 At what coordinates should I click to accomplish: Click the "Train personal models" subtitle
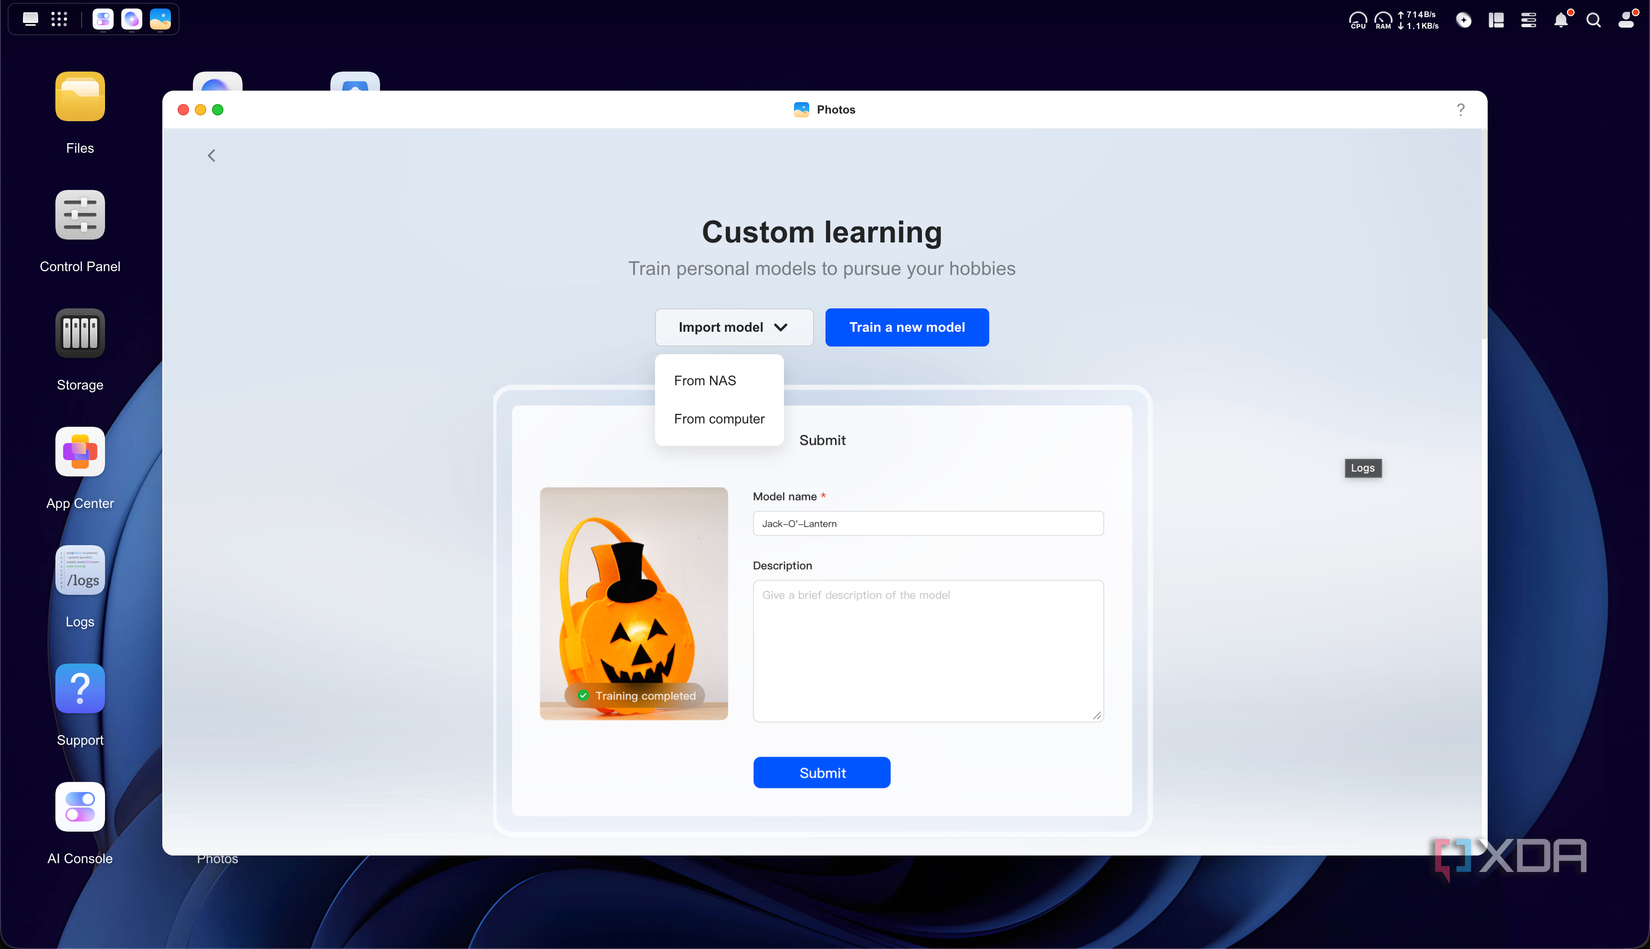(822, 269)
